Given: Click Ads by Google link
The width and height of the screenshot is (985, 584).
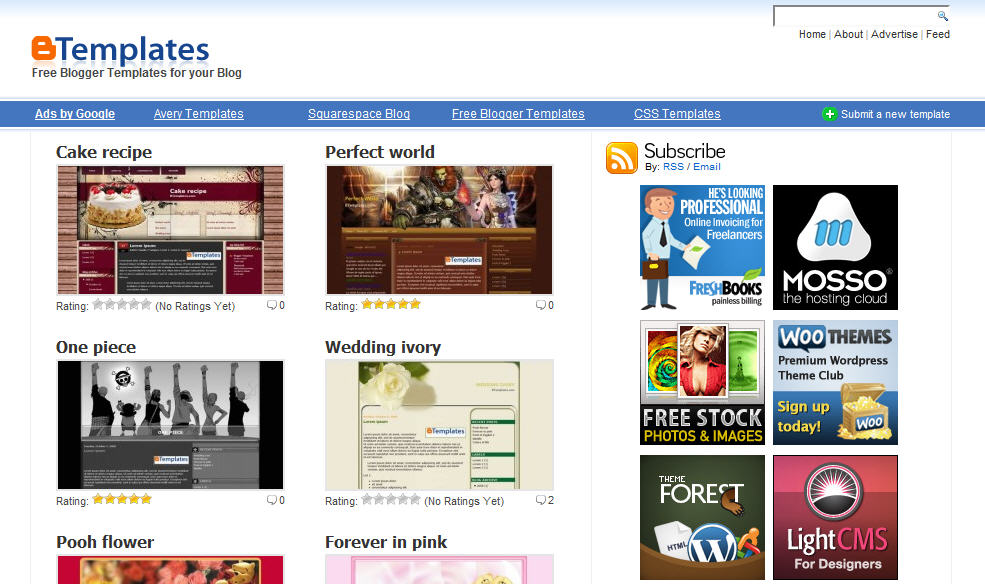Looking at the screenshot, I should point(75,114).
